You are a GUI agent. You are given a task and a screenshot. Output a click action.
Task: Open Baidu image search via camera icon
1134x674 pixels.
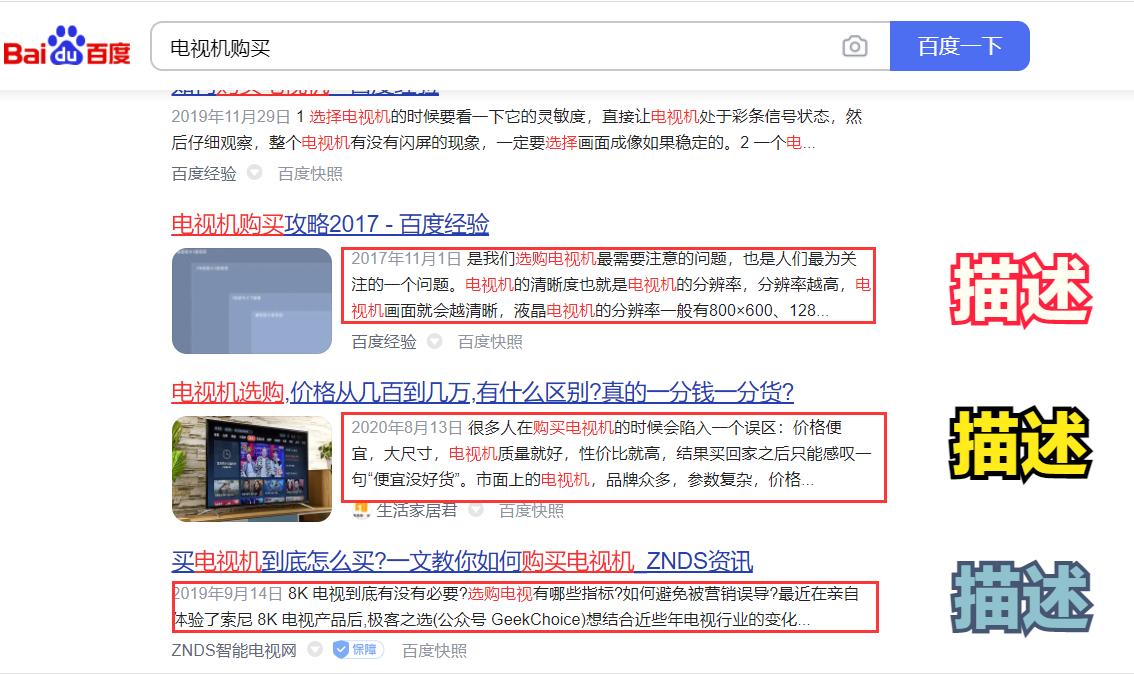tap(856, 46)
